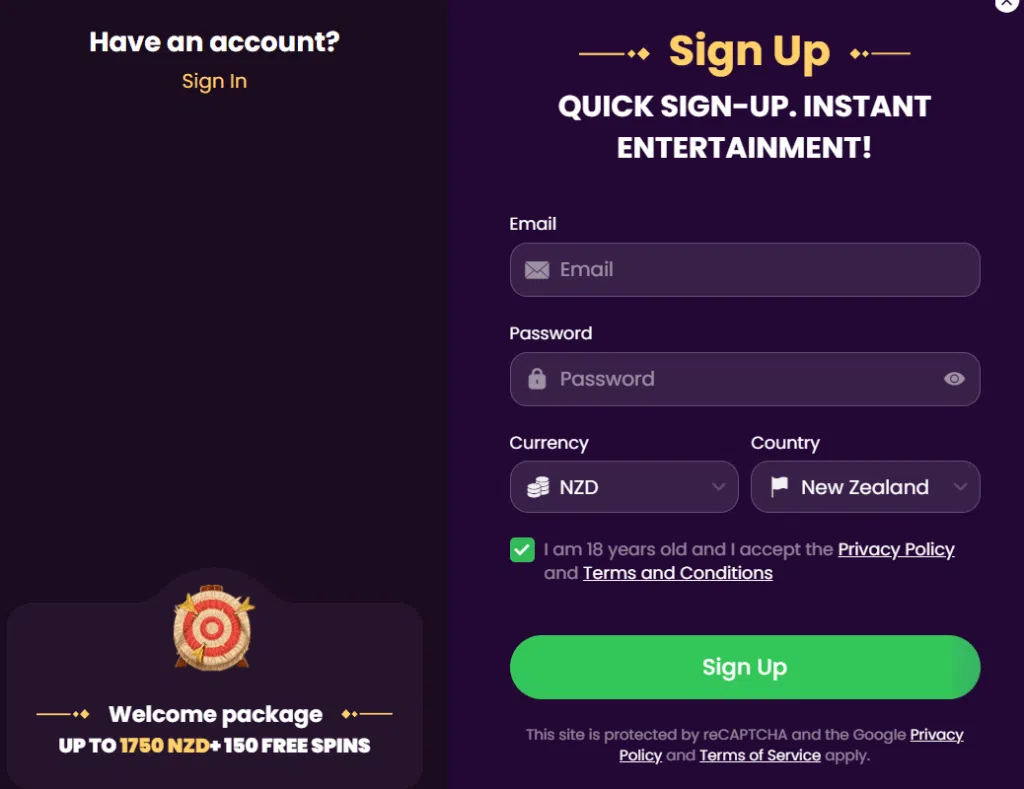Click the envelope icon in Email field

tap(537, 270)
